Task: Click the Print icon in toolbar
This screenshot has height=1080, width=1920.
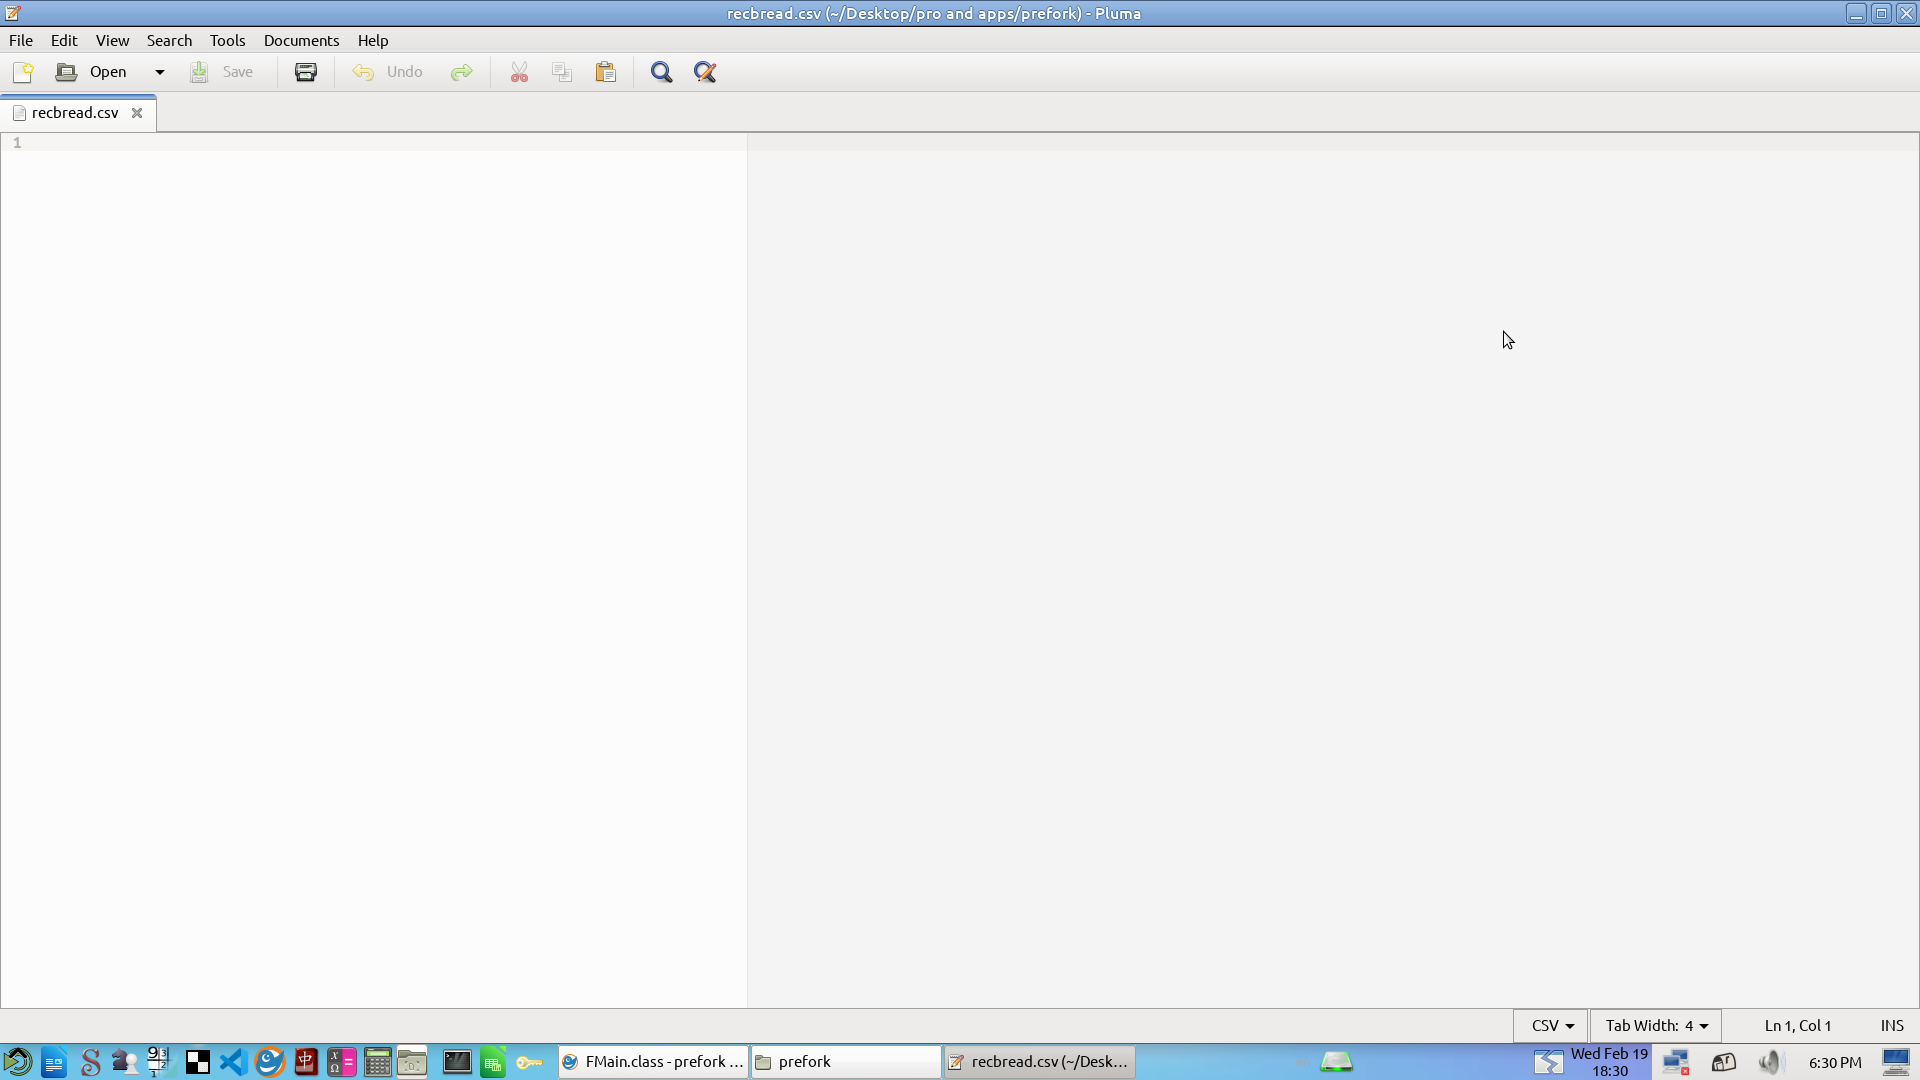Action: (306, 72)
